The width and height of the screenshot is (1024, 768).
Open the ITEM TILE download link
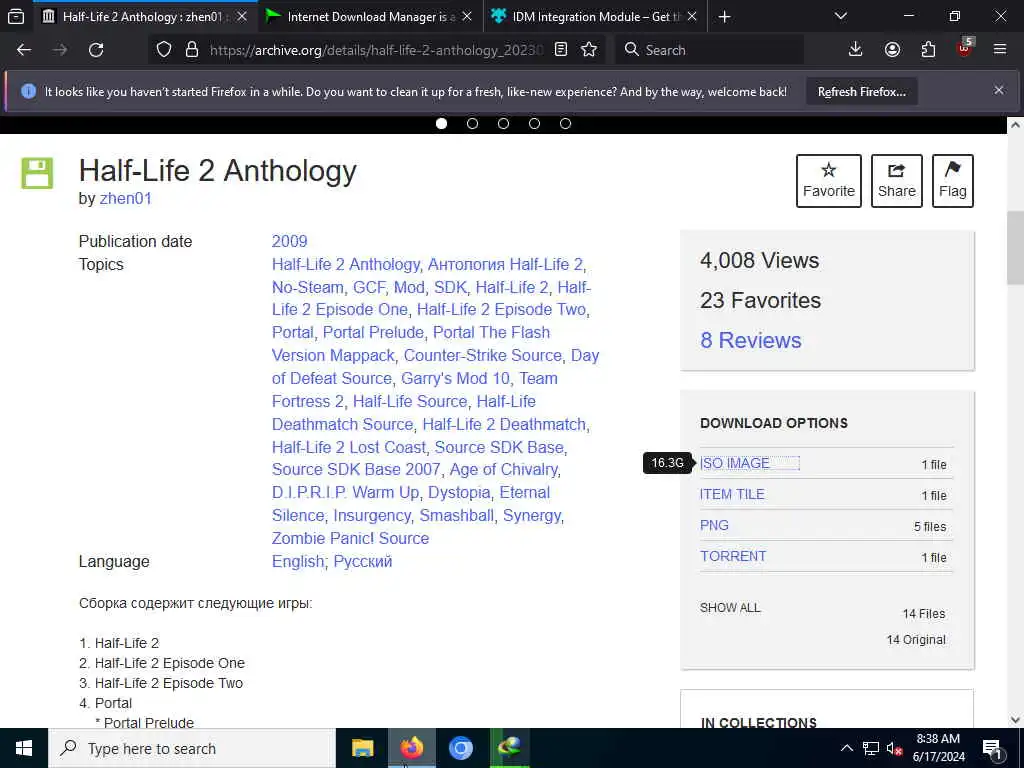pyautogui.click(x=732, y=494)
